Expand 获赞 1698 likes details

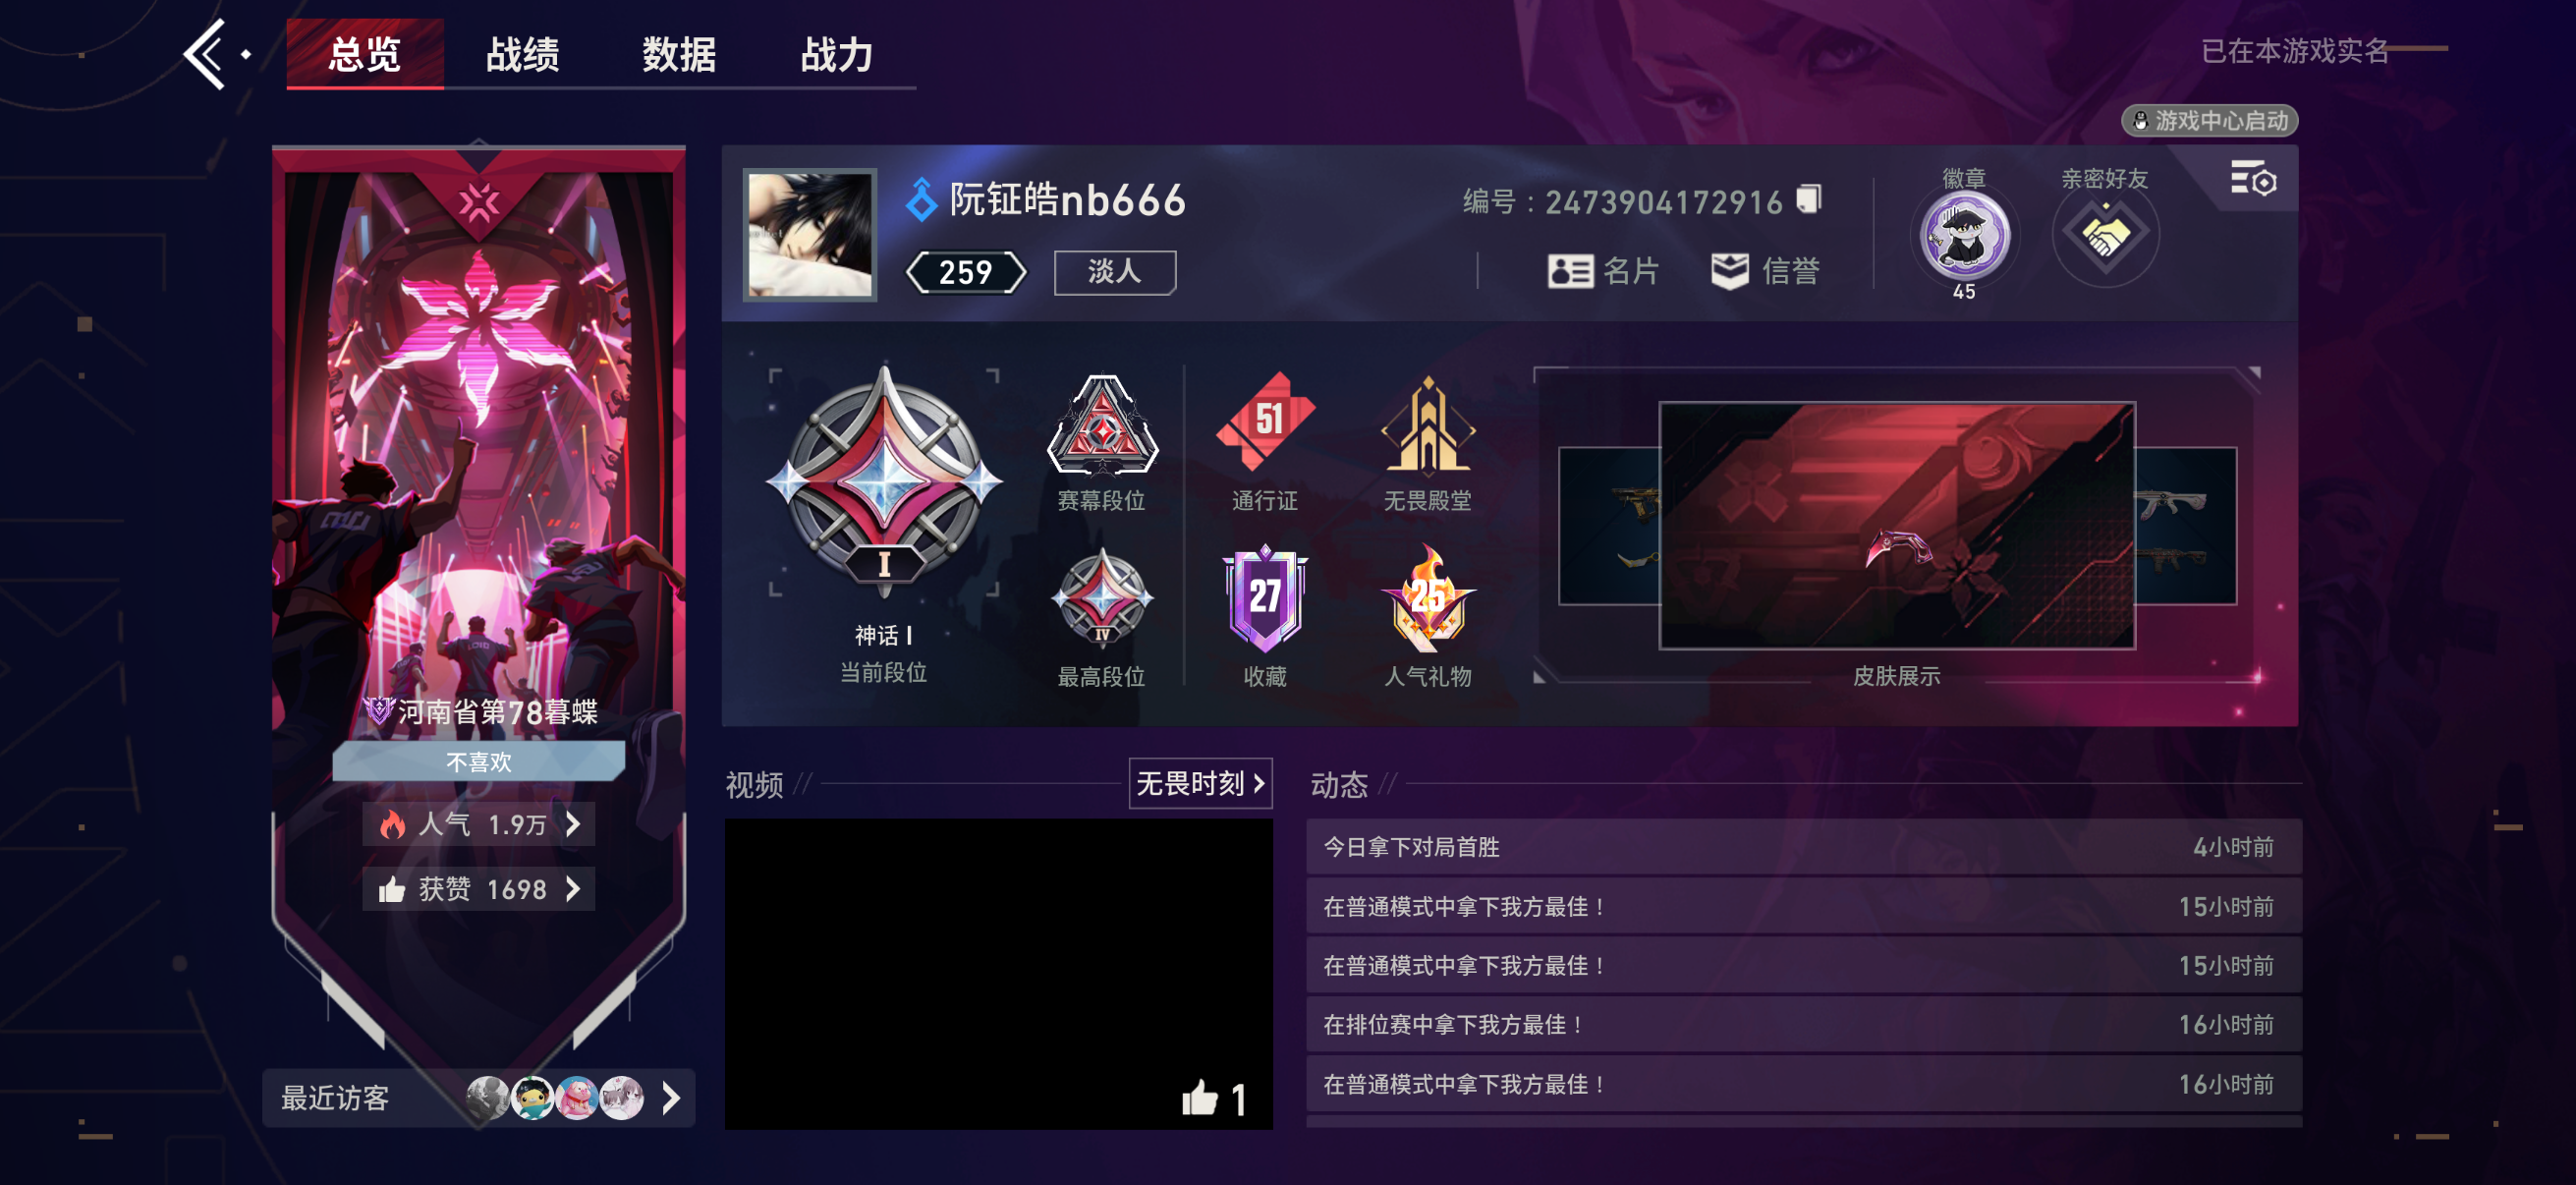tap(479, 889)
